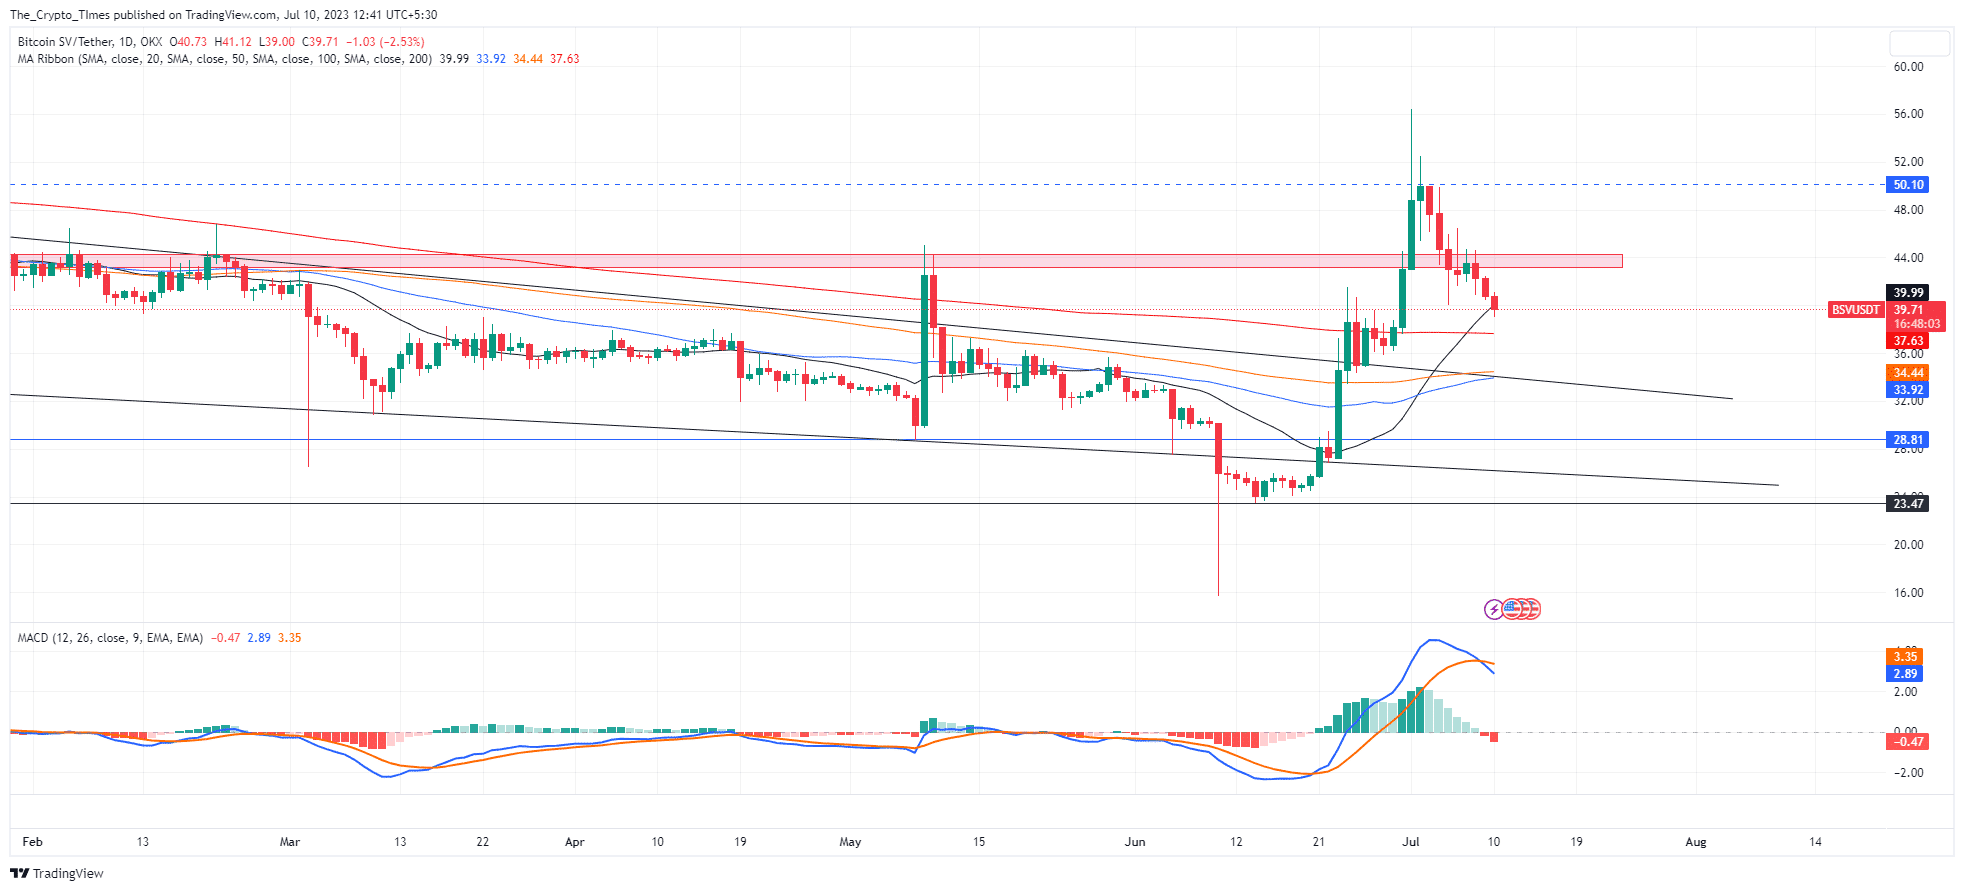Viewport: 1964px width, 891px height.
Task: Click the purple lightning event icon
Action: [x=1493, y=609]
